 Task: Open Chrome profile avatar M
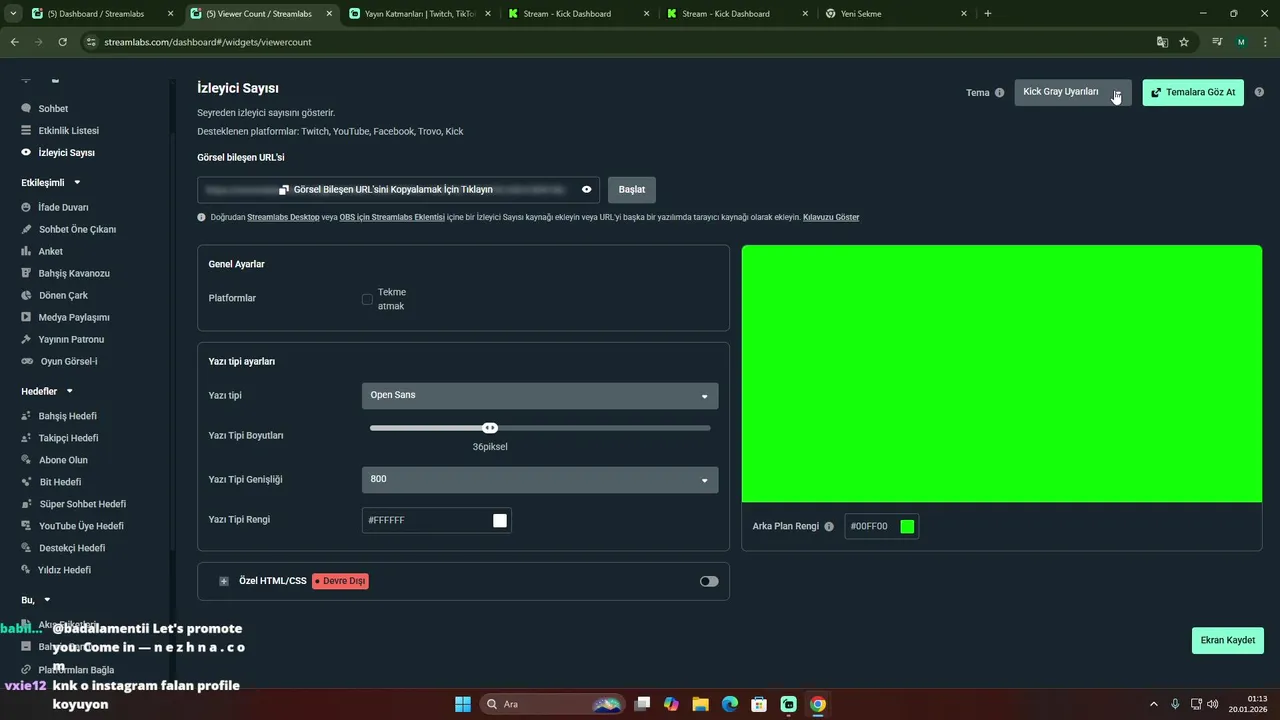[x=1241, y=42]
